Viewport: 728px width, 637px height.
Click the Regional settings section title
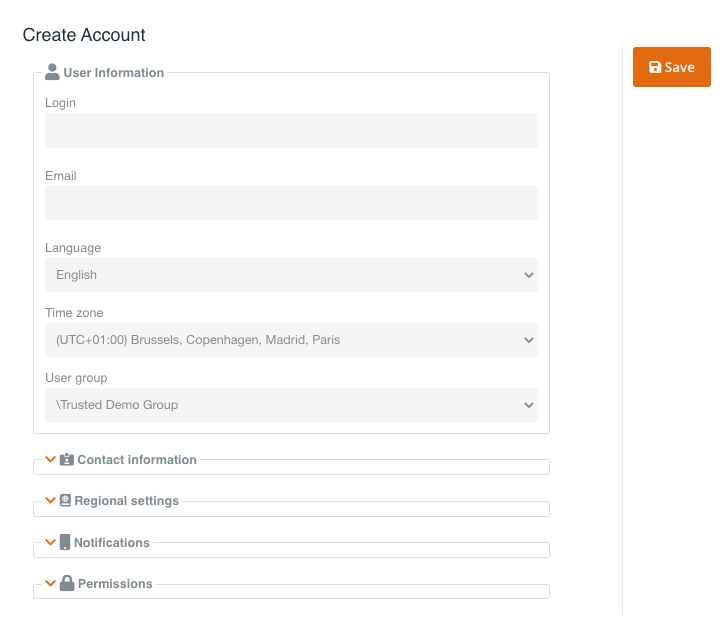tap(127, 501)
